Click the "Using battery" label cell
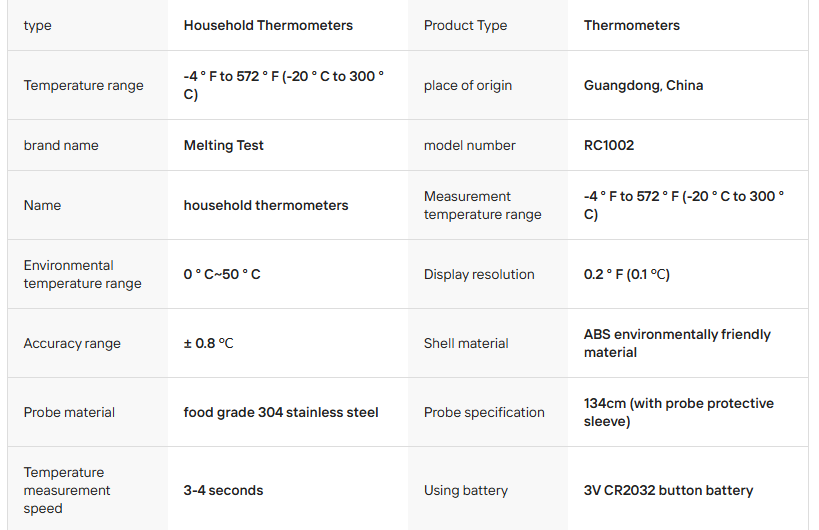This screenshot has height=530, width=819. (x=466, y=490)
